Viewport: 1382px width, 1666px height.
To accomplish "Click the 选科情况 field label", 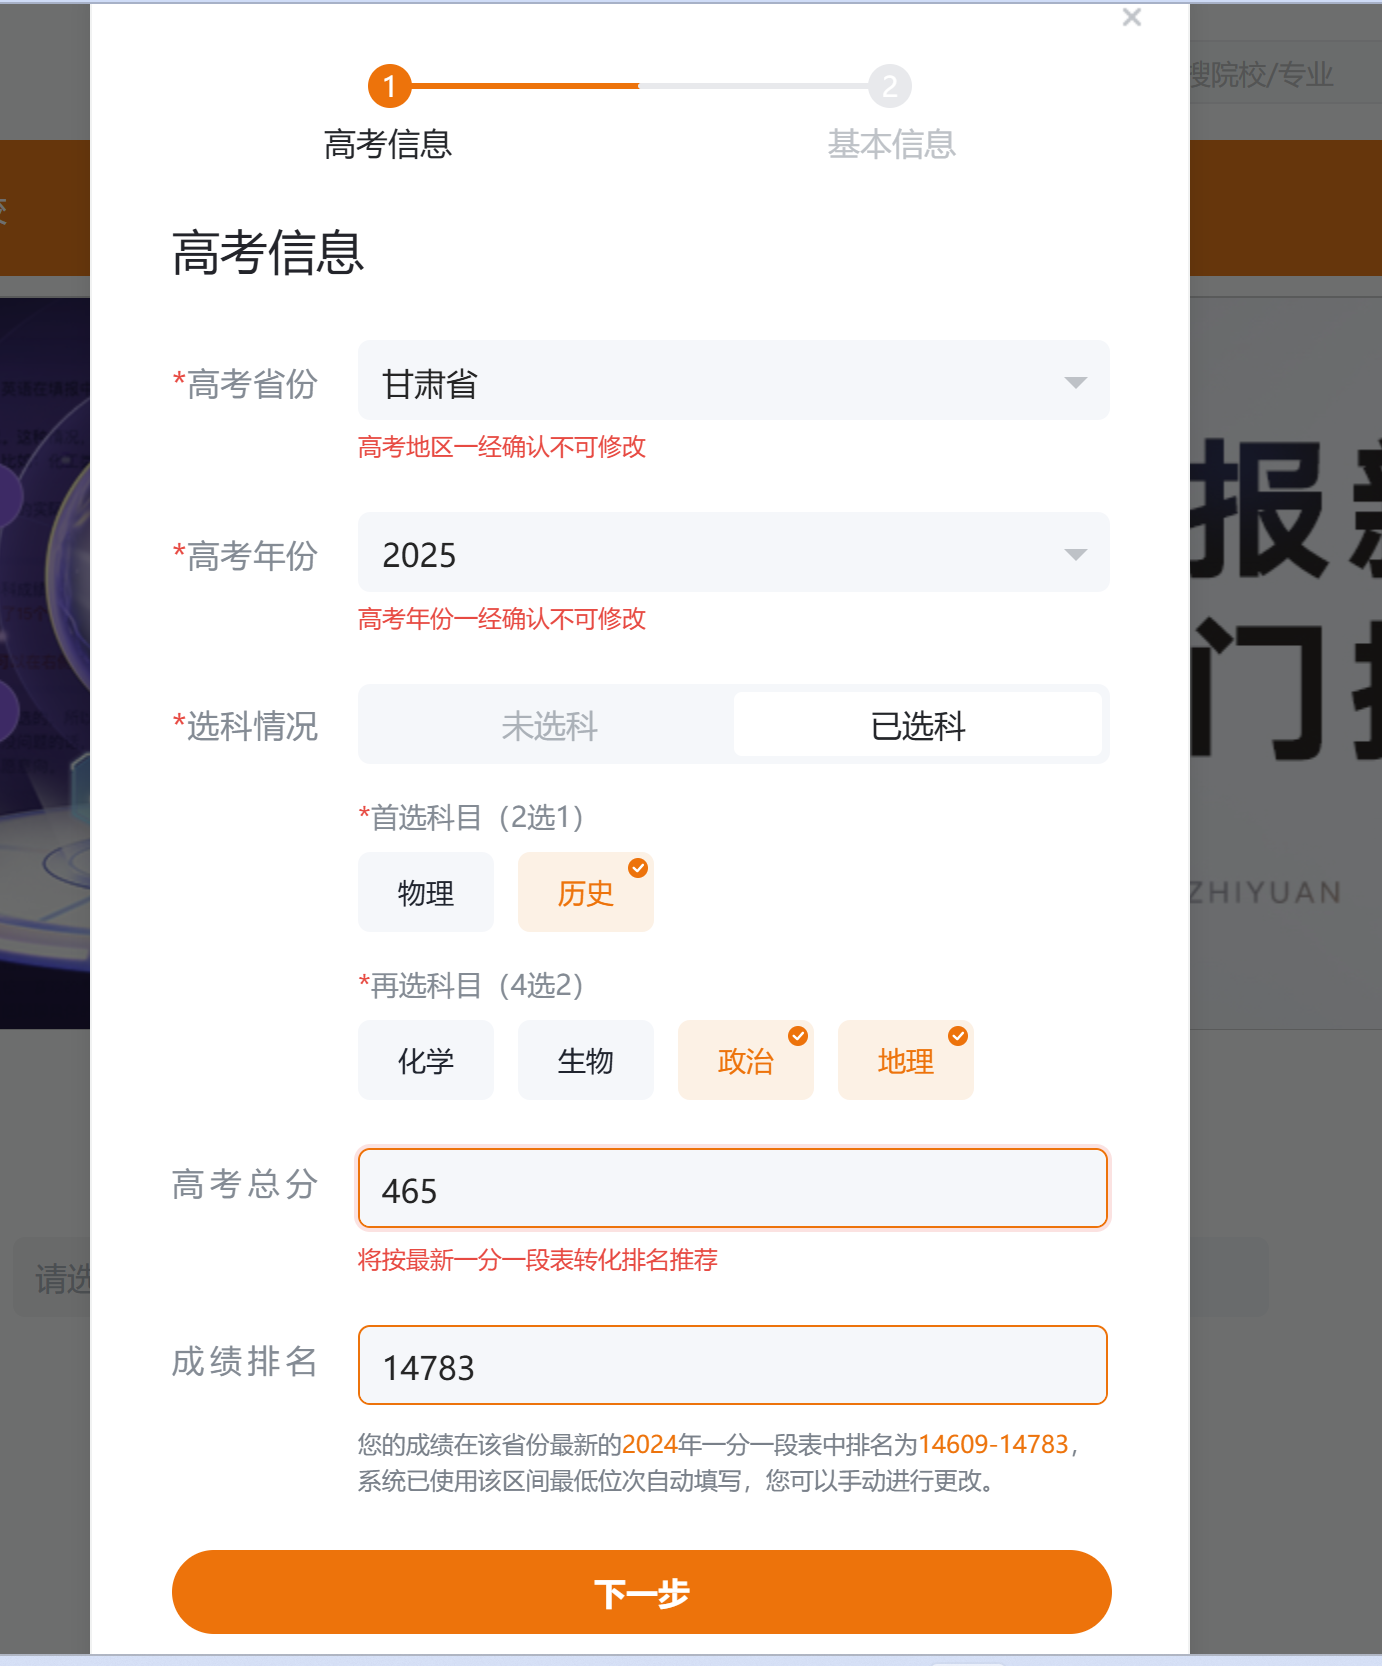I will tap(245, 726).
